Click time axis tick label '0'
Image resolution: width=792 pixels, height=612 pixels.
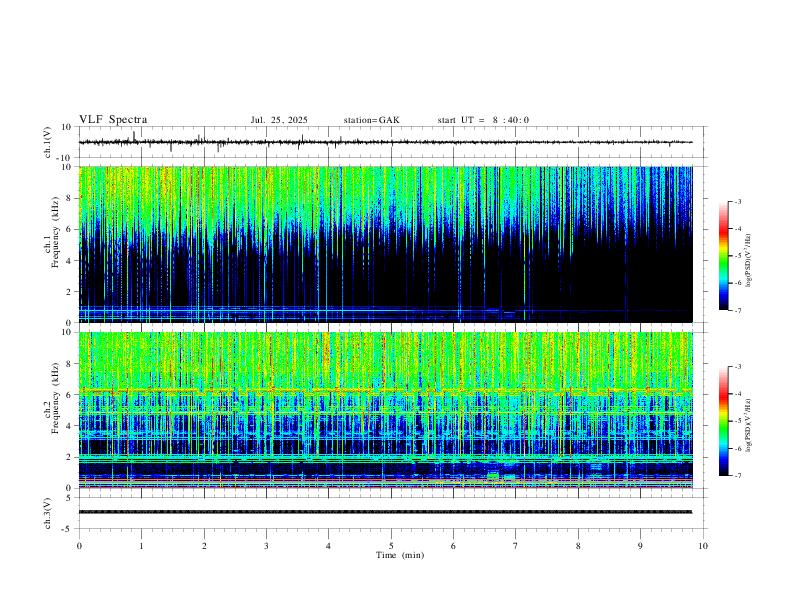click(x=79, y=546)
